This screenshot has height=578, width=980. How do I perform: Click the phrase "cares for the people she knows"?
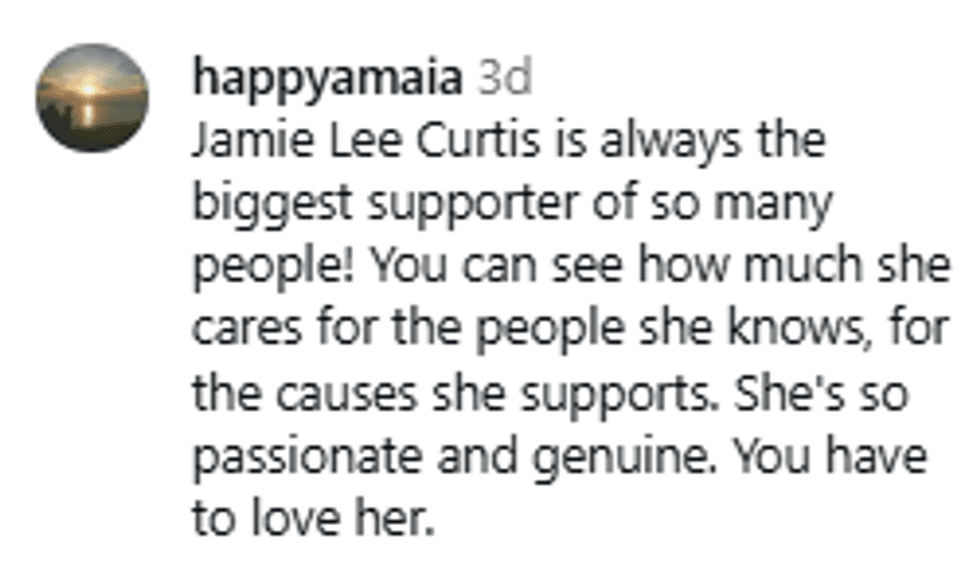(520, 331)
